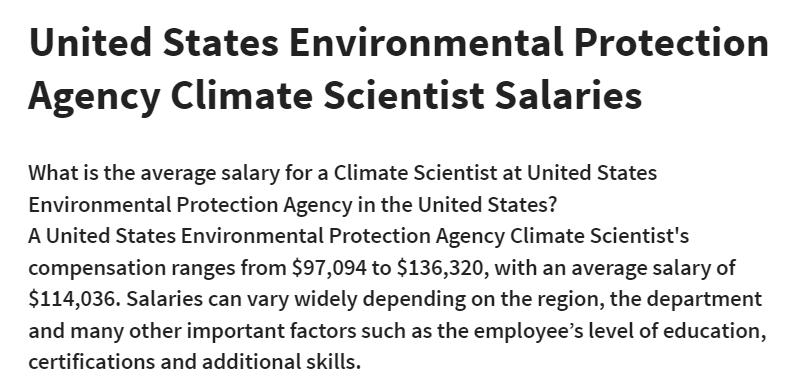Click the 'Agency Climate Scientist Salaries' title line
This screenshot has height=390, width=811.
(x=335, y=97)
